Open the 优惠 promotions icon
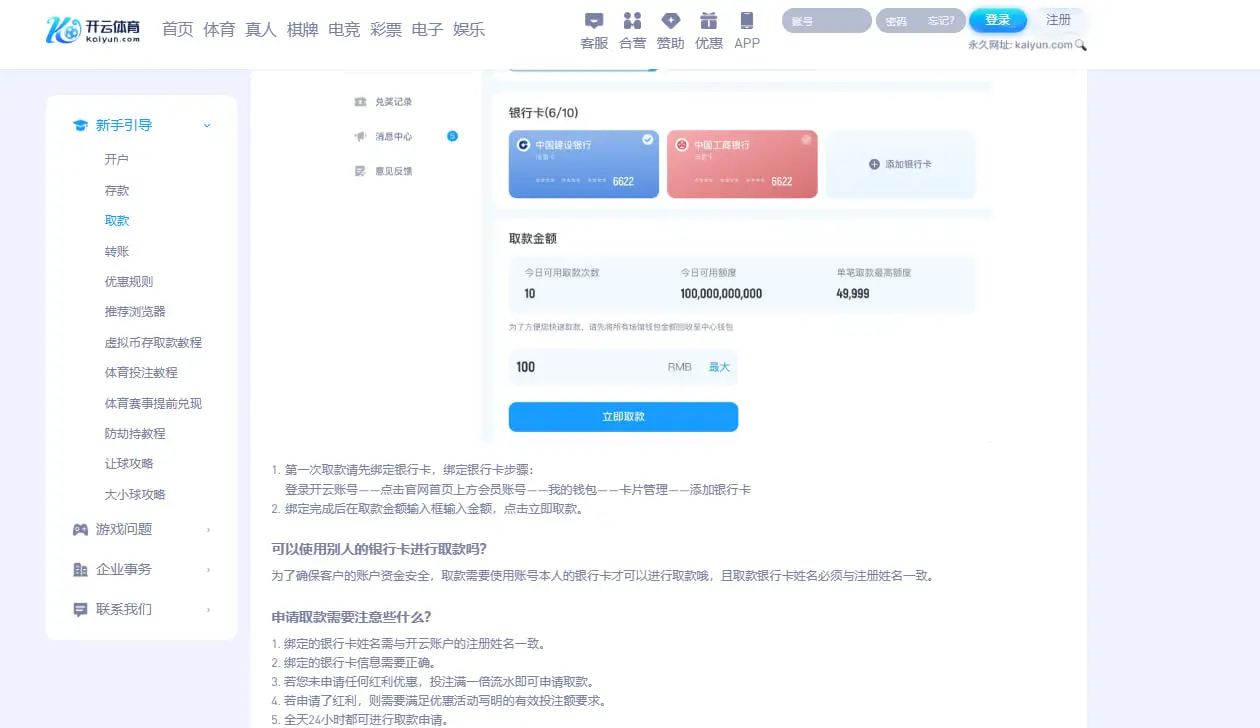Image resolution: width=1260 pixels, height=728 pixels. click(x=708, y=30)
